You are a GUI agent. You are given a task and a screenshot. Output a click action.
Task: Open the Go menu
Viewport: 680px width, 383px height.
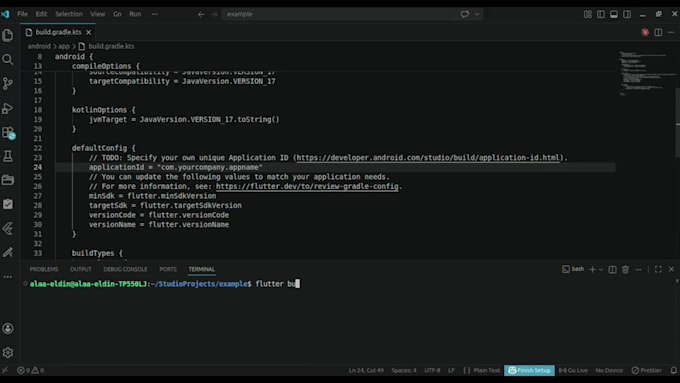coord(117,14)
